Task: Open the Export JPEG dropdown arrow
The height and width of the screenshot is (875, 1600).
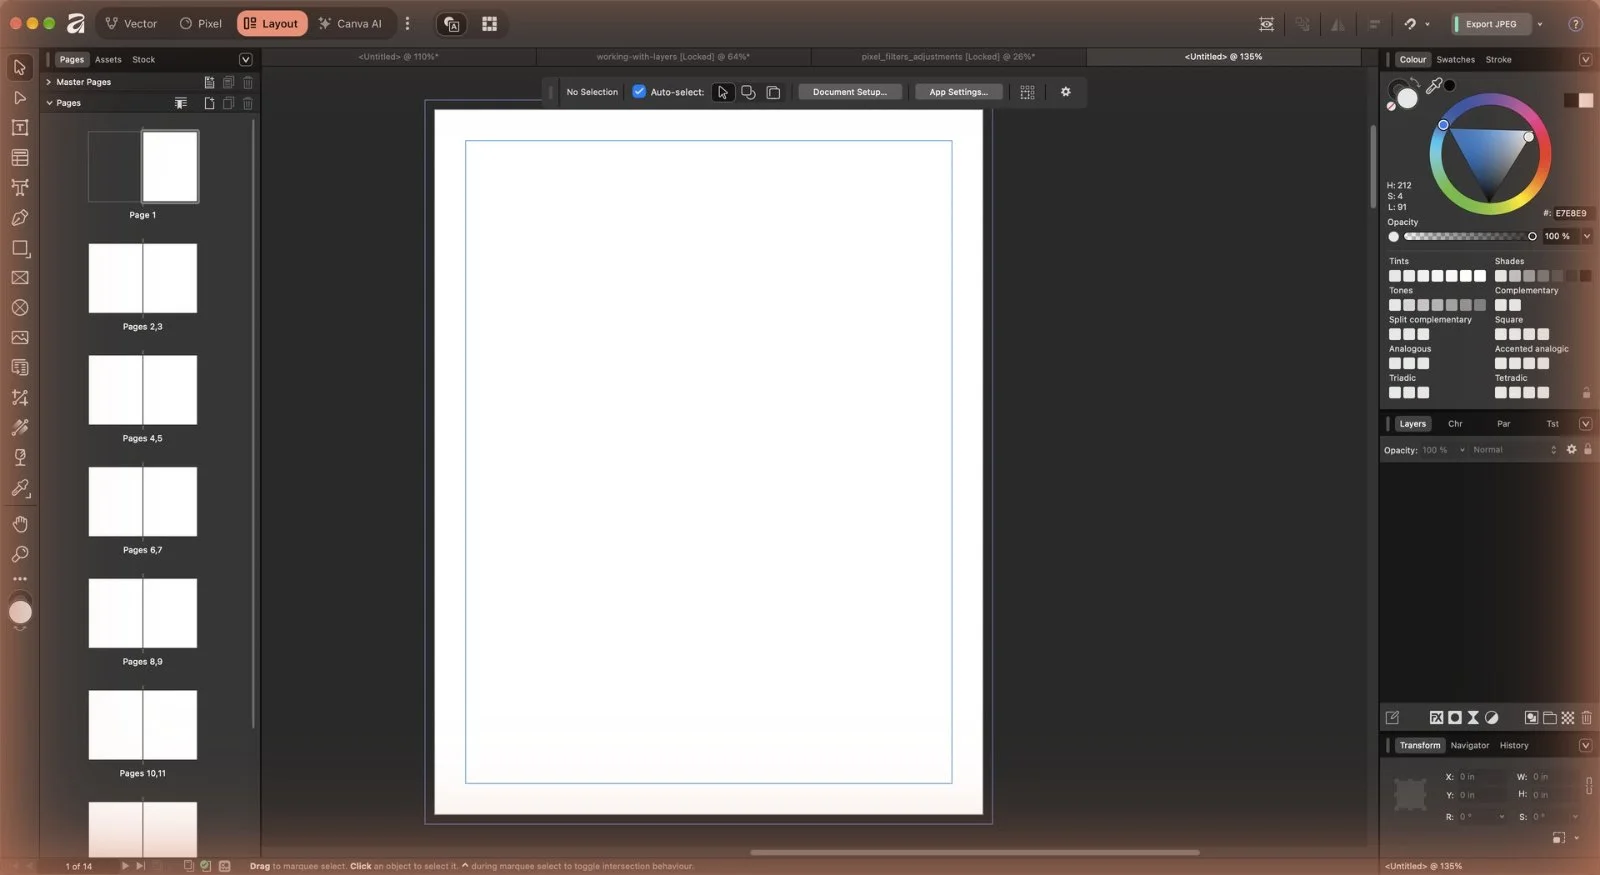Action: (1540, 24)
